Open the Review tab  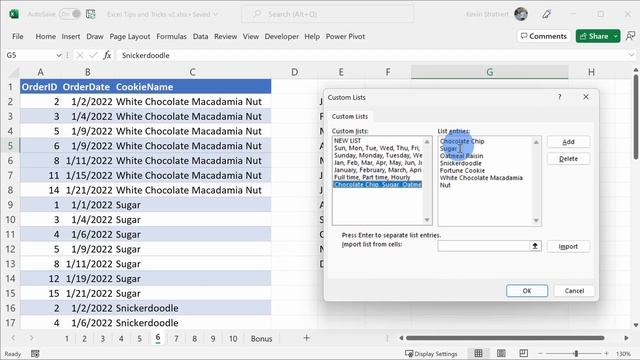coord(225,36)
